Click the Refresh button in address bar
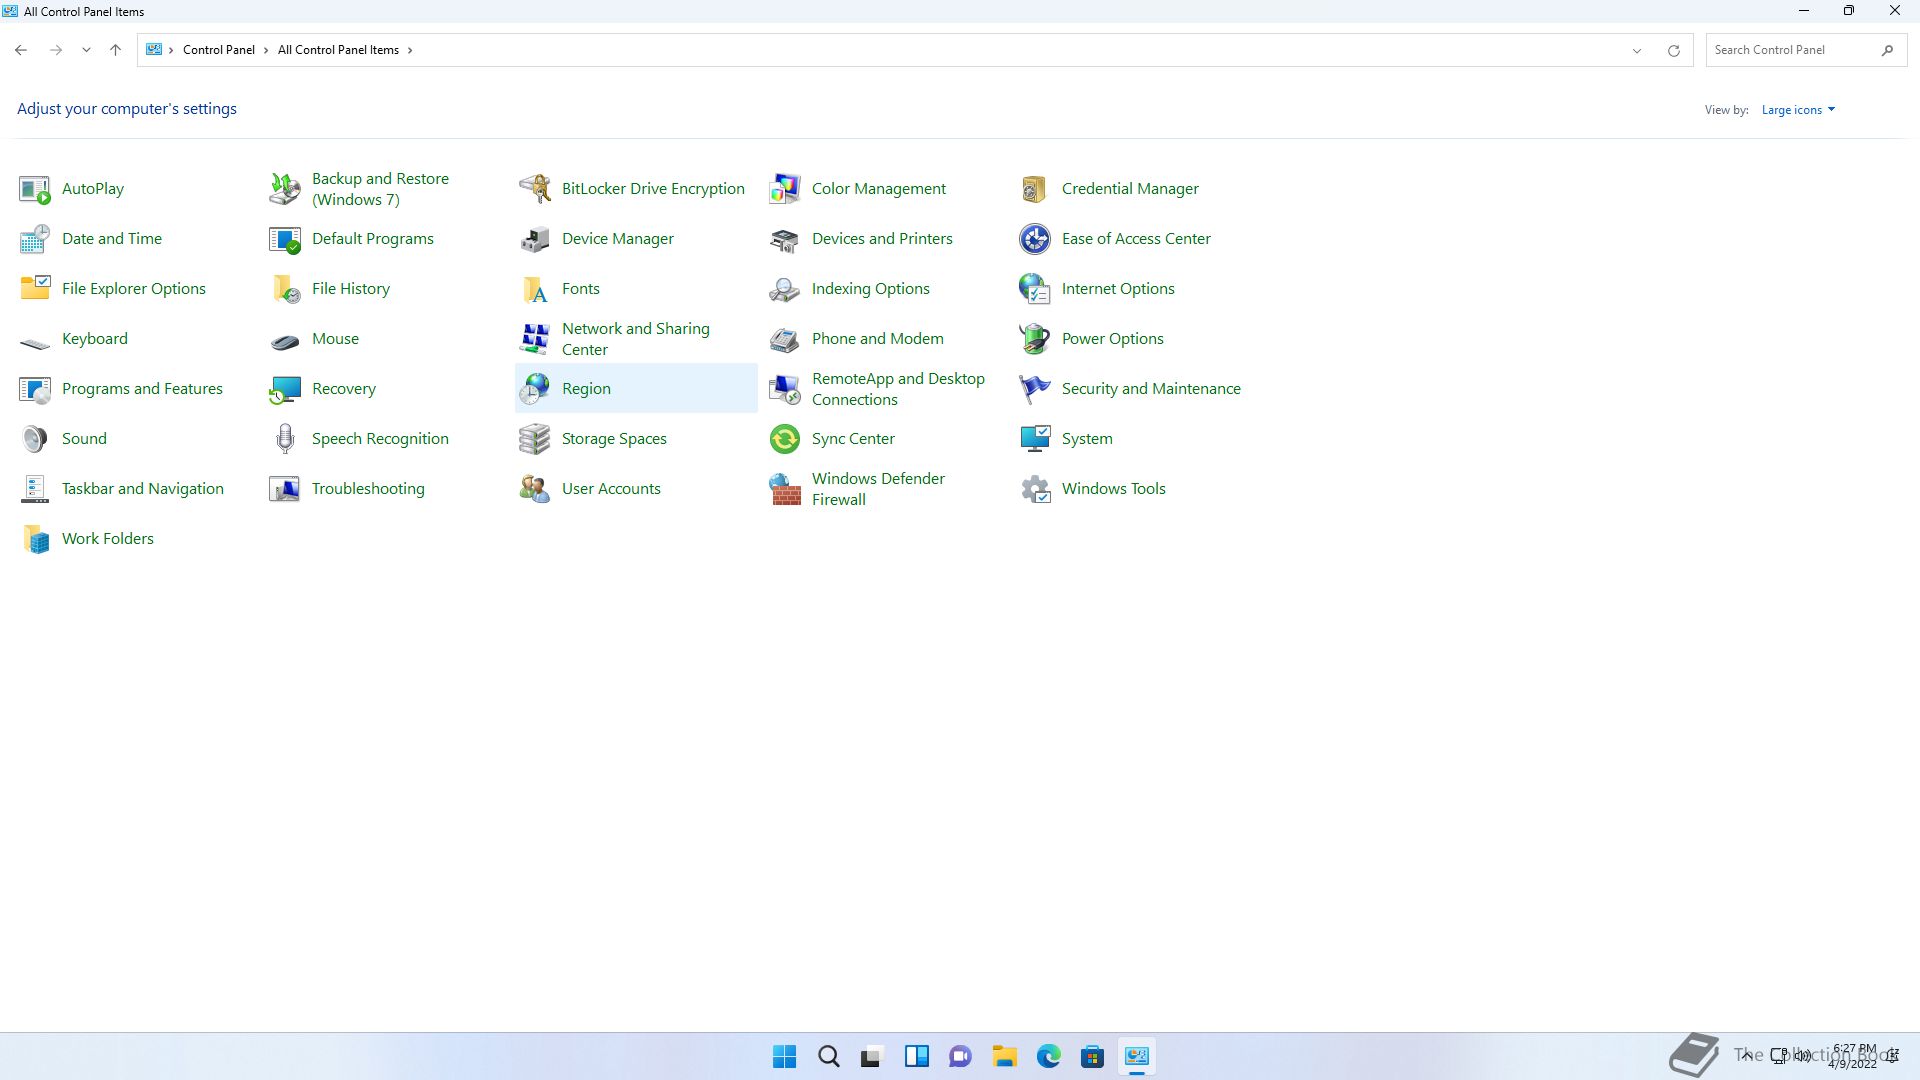This screenshot has height=1080, width=1920. [1673, 50]
